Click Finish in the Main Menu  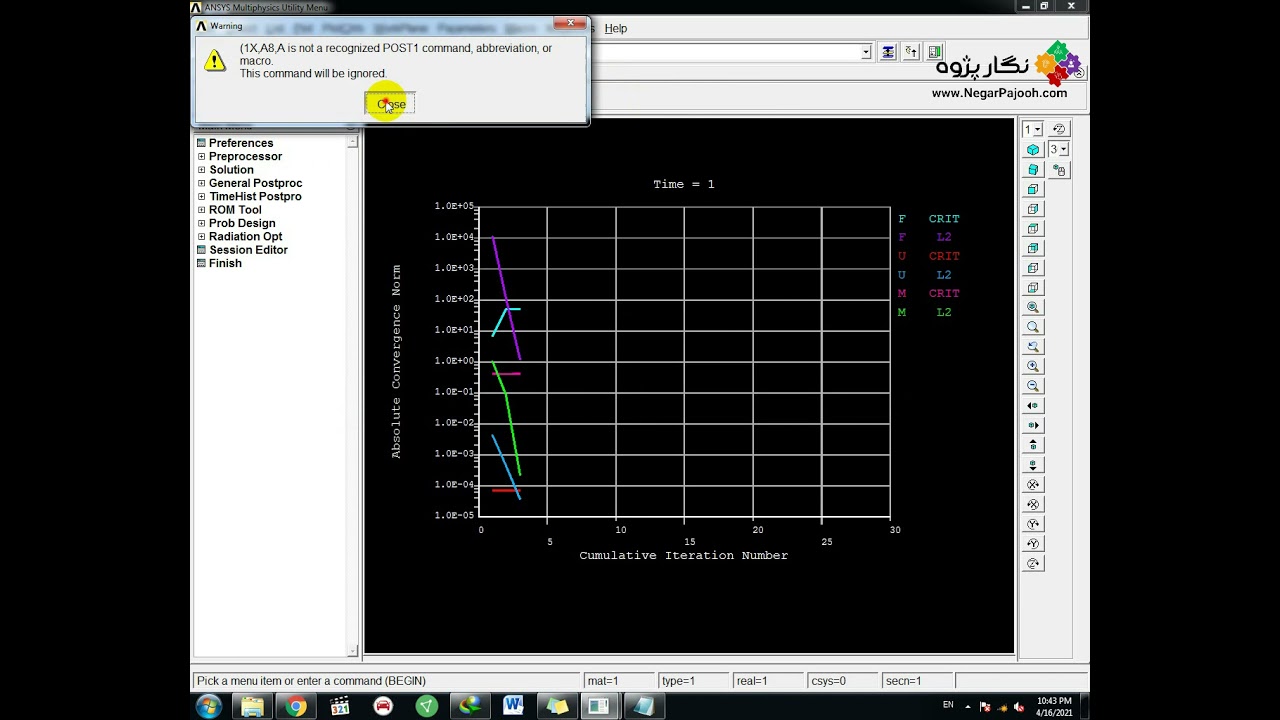[x=225, y=263]
